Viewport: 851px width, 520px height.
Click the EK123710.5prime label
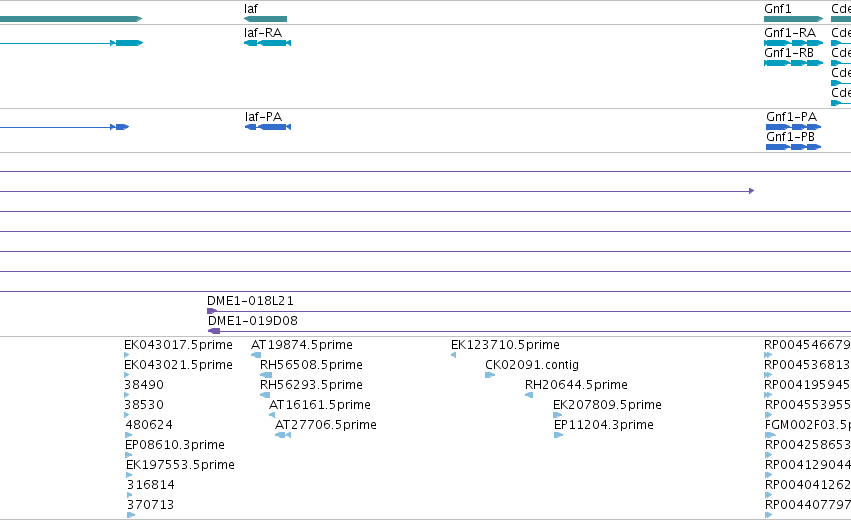point(505,345)
